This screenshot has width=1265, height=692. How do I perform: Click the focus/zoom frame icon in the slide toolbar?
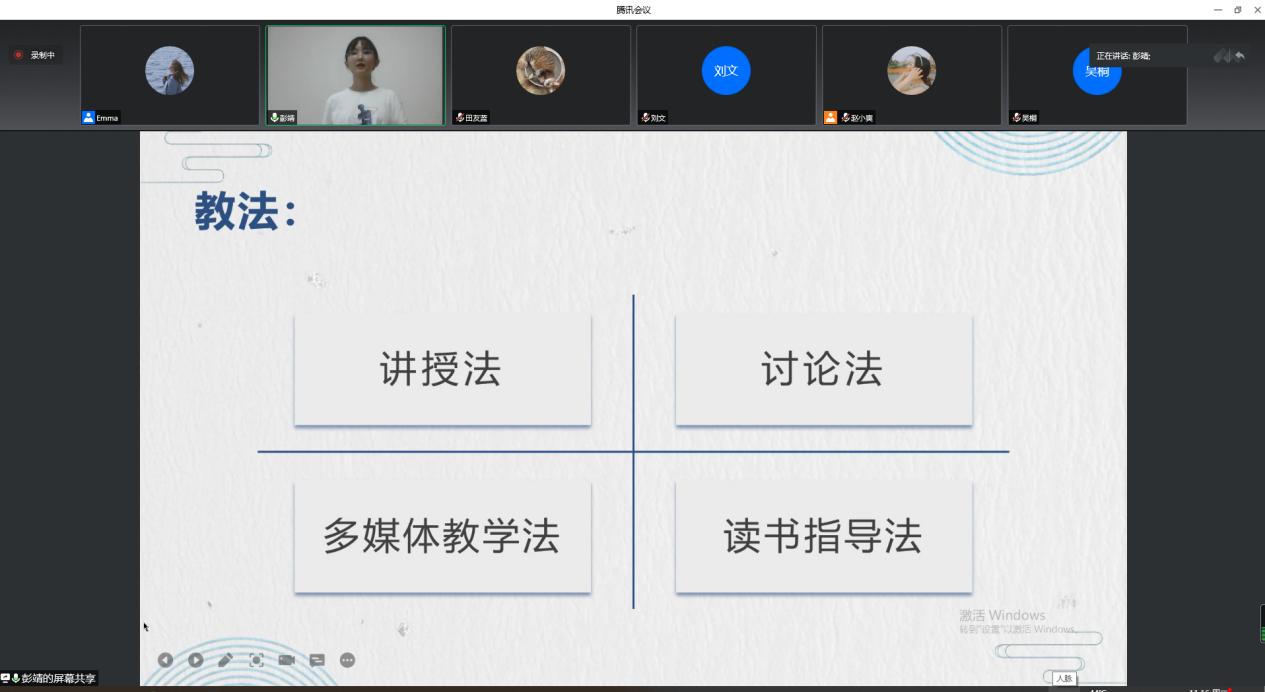point(256,660)
